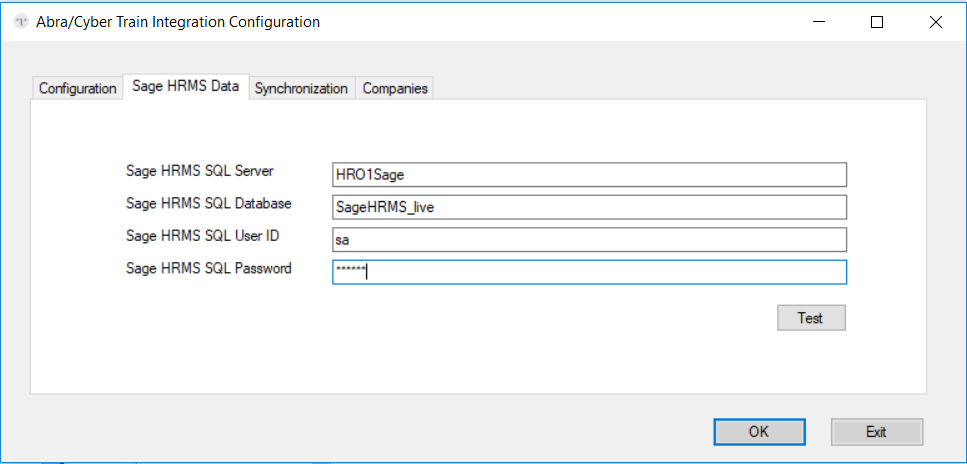Click inside the masked SQL Password field
This screenshot has height=464, width=967.
click(x=589, y=272)
